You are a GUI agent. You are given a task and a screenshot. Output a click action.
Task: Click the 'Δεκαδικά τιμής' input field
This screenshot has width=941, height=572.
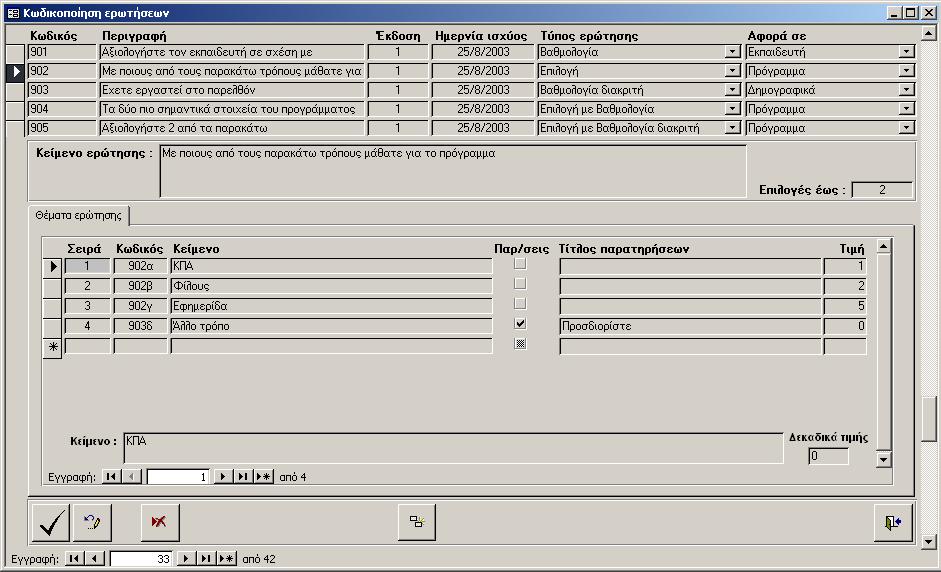coord(828,456)
